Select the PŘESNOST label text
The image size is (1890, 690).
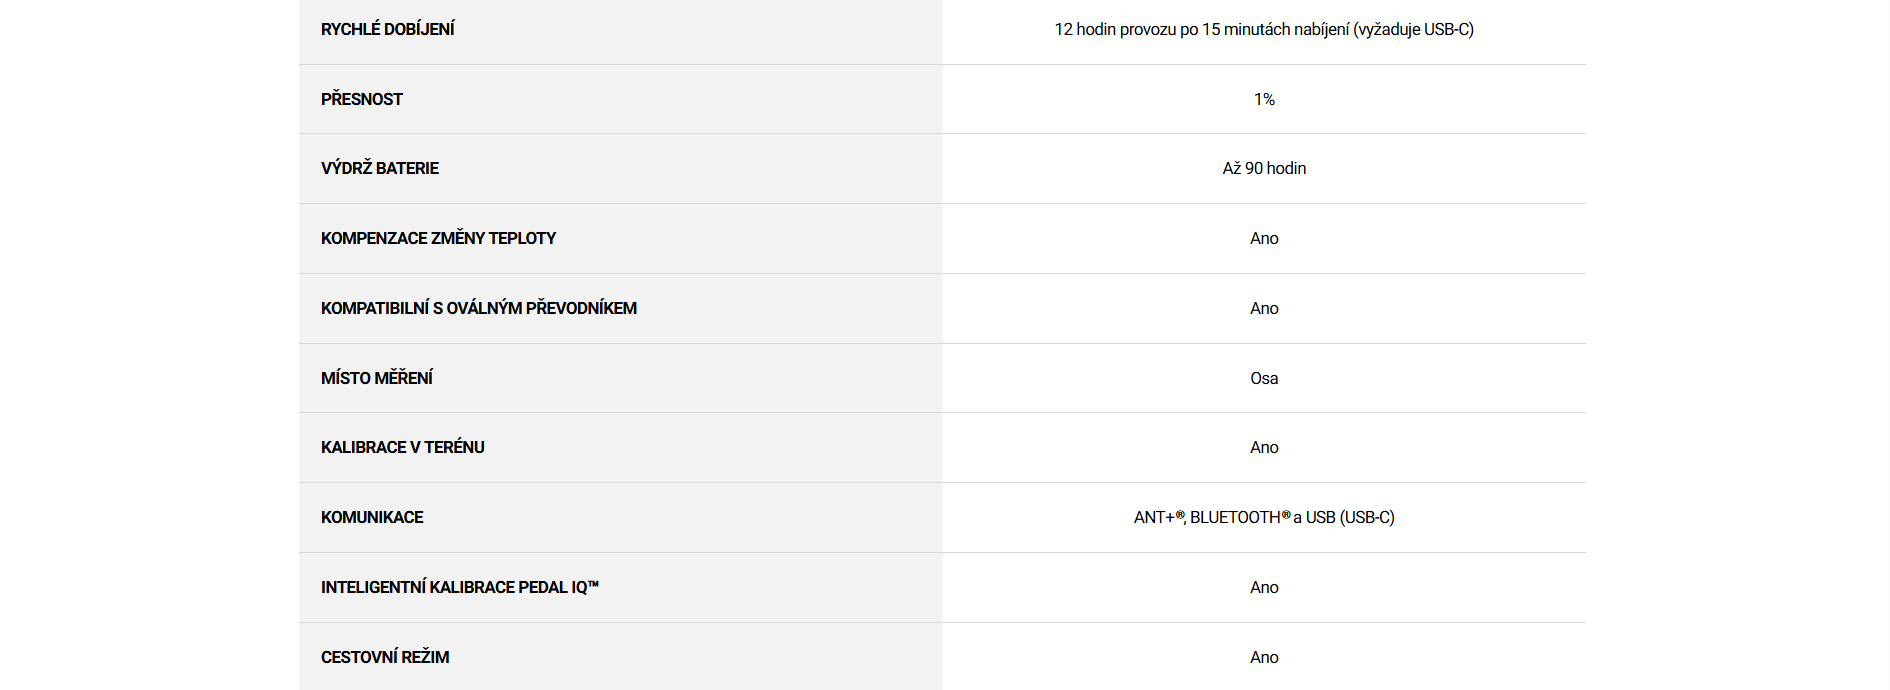[361, 99]
